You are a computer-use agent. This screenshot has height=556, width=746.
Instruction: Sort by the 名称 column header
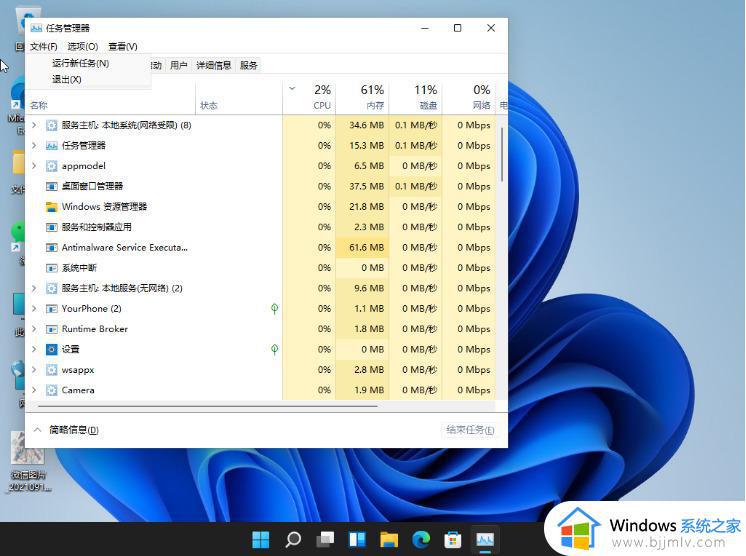39,105
